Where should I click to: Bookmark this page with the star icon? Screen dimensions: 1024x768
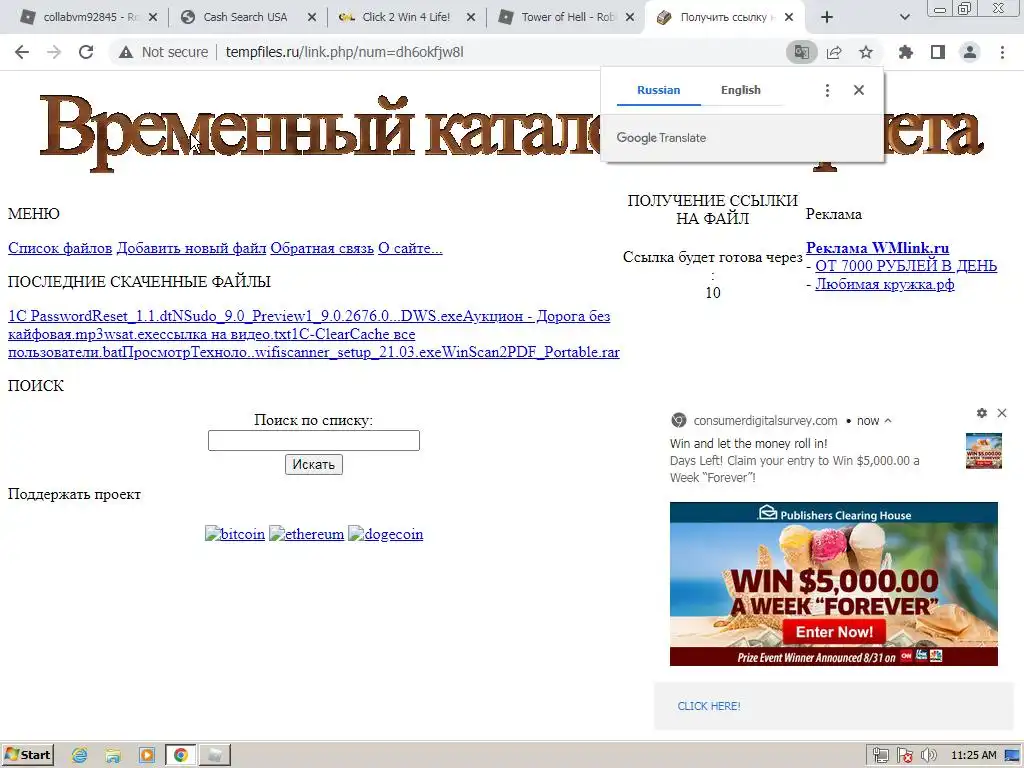(866, 52)
